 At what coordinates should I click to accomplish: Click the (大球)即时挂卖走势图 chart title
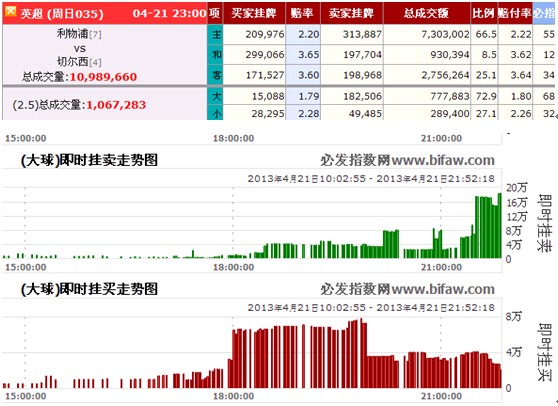(89, 160)
